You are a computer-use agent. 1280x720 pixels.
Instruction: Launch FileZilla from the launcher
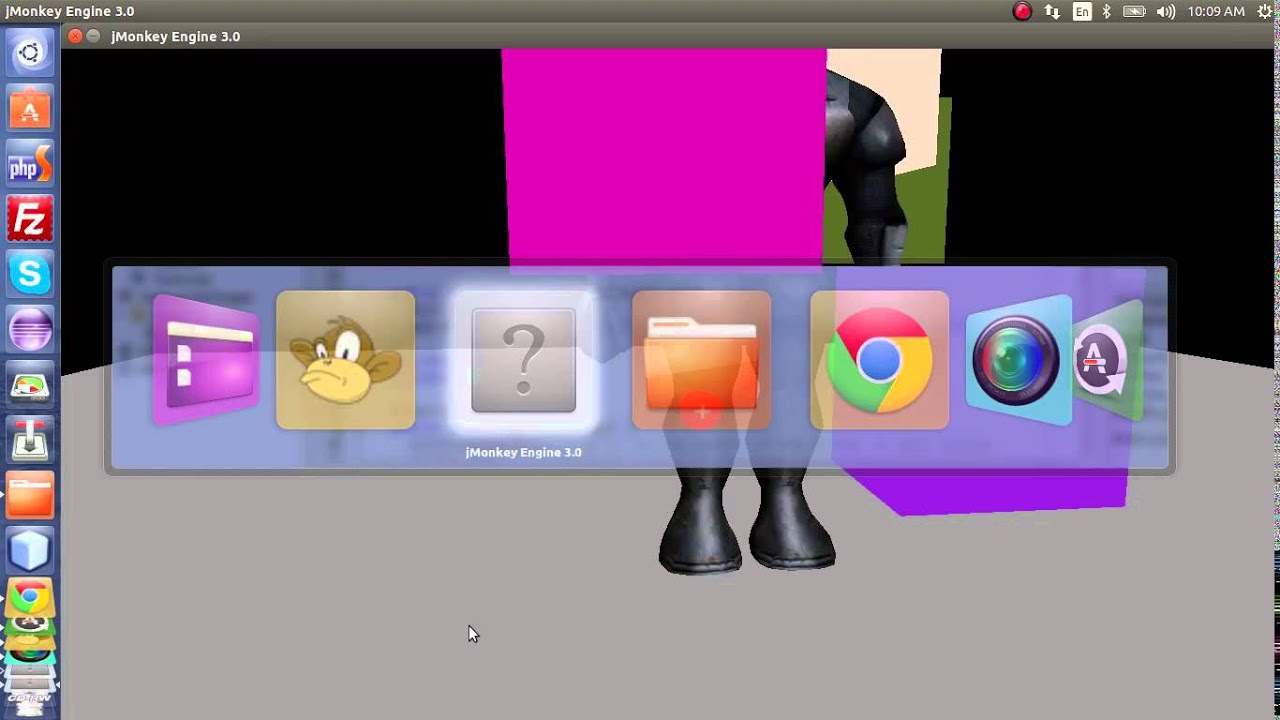coord(30,218)
